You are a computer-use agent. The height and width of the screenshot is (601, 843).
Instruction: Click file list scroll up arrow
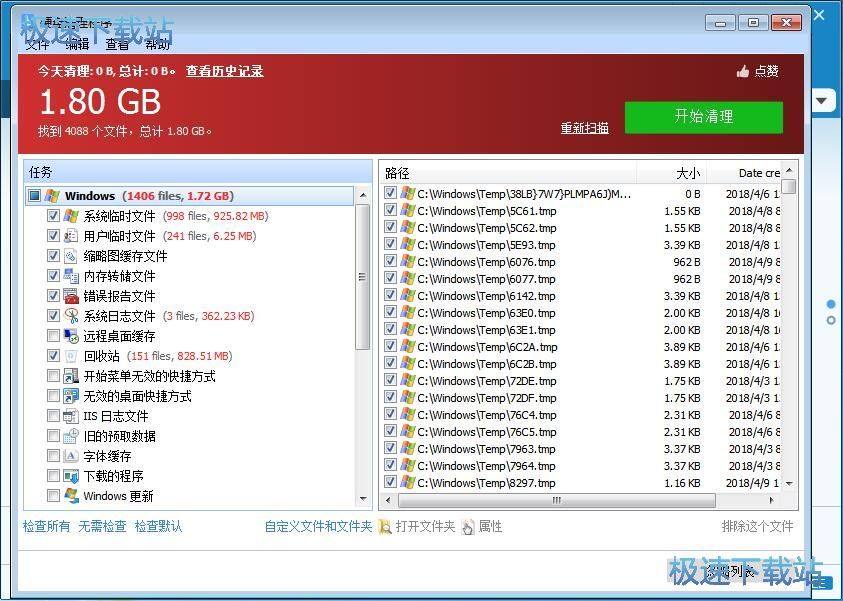point(789,170)
